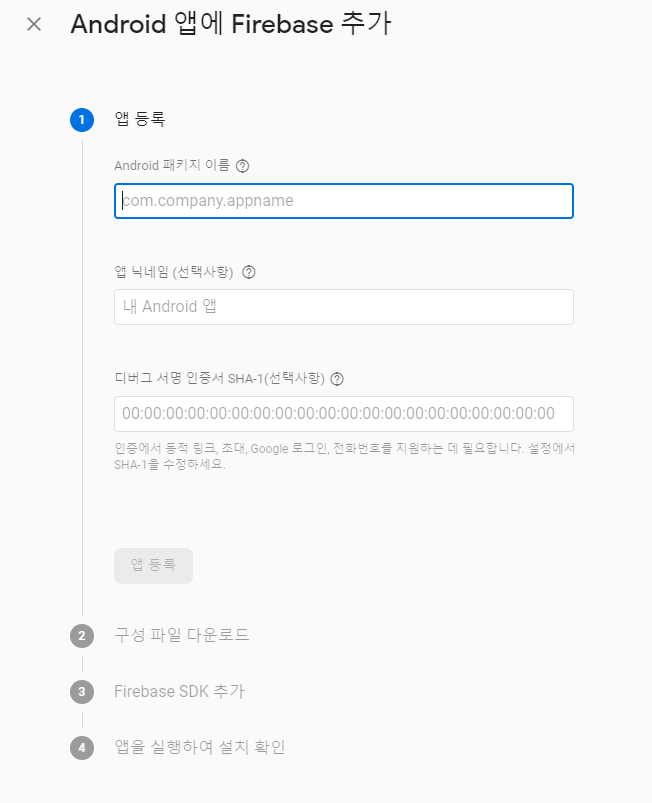Image resolution: width=652 pixels, height=803 pixels.
Task: Close the Add Firebase to Android dialog
Action: point(34,24)
